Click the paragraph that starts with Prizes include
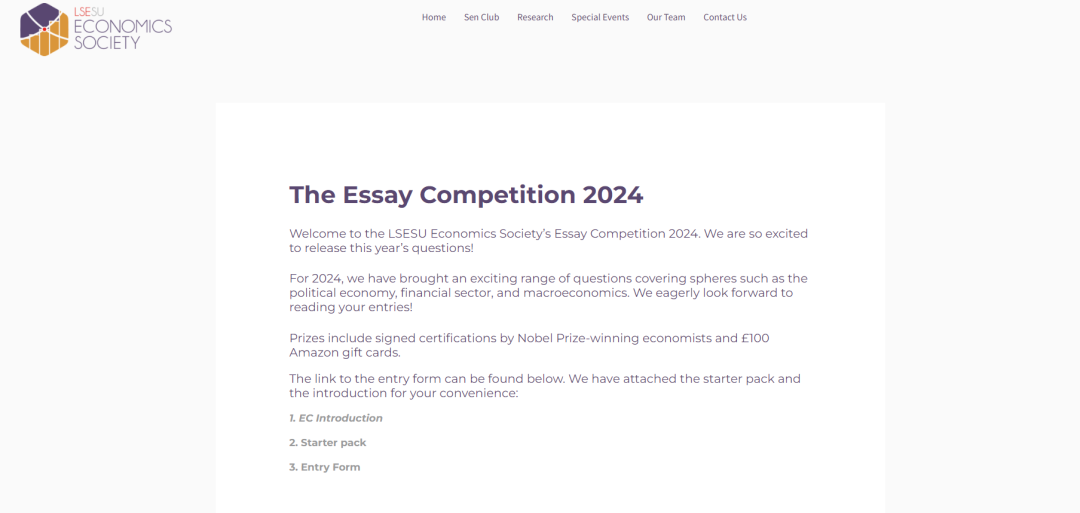The height and width of the screenshot is (513, 1080). point(529,345)
